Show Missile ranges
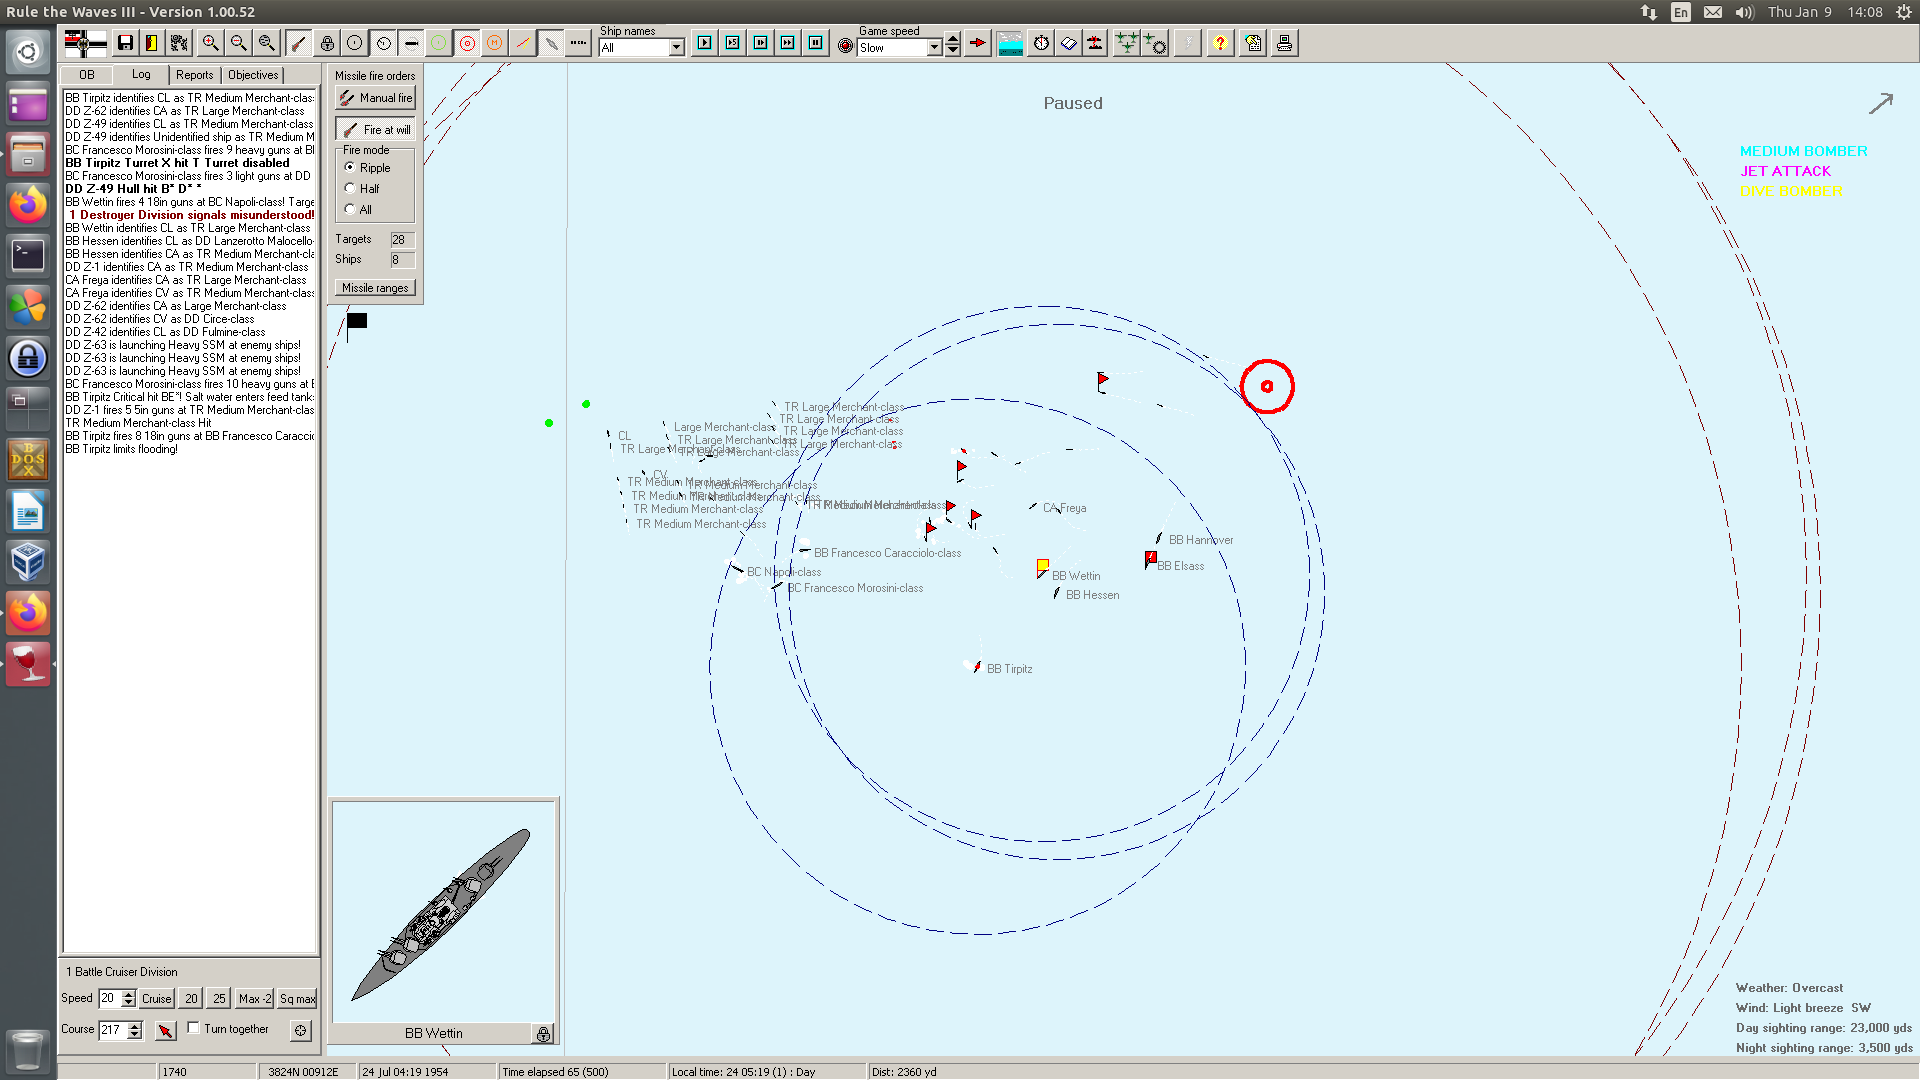Screen dimensions: 1920x1080 (375, 288)
